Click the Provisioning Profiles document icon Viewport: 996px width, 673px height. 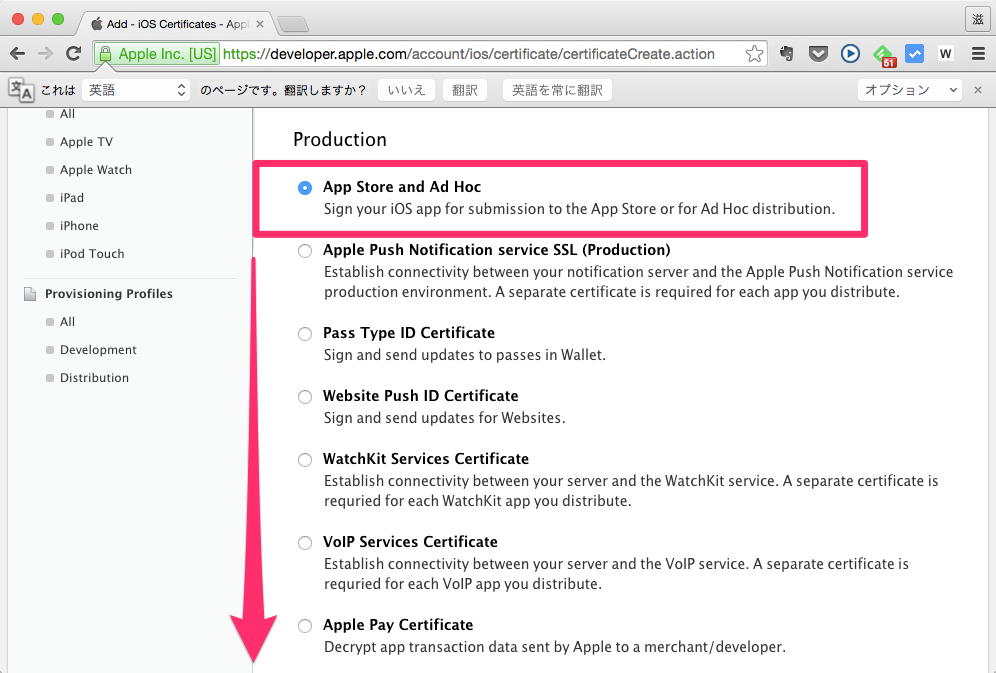[x=30, y=294]
